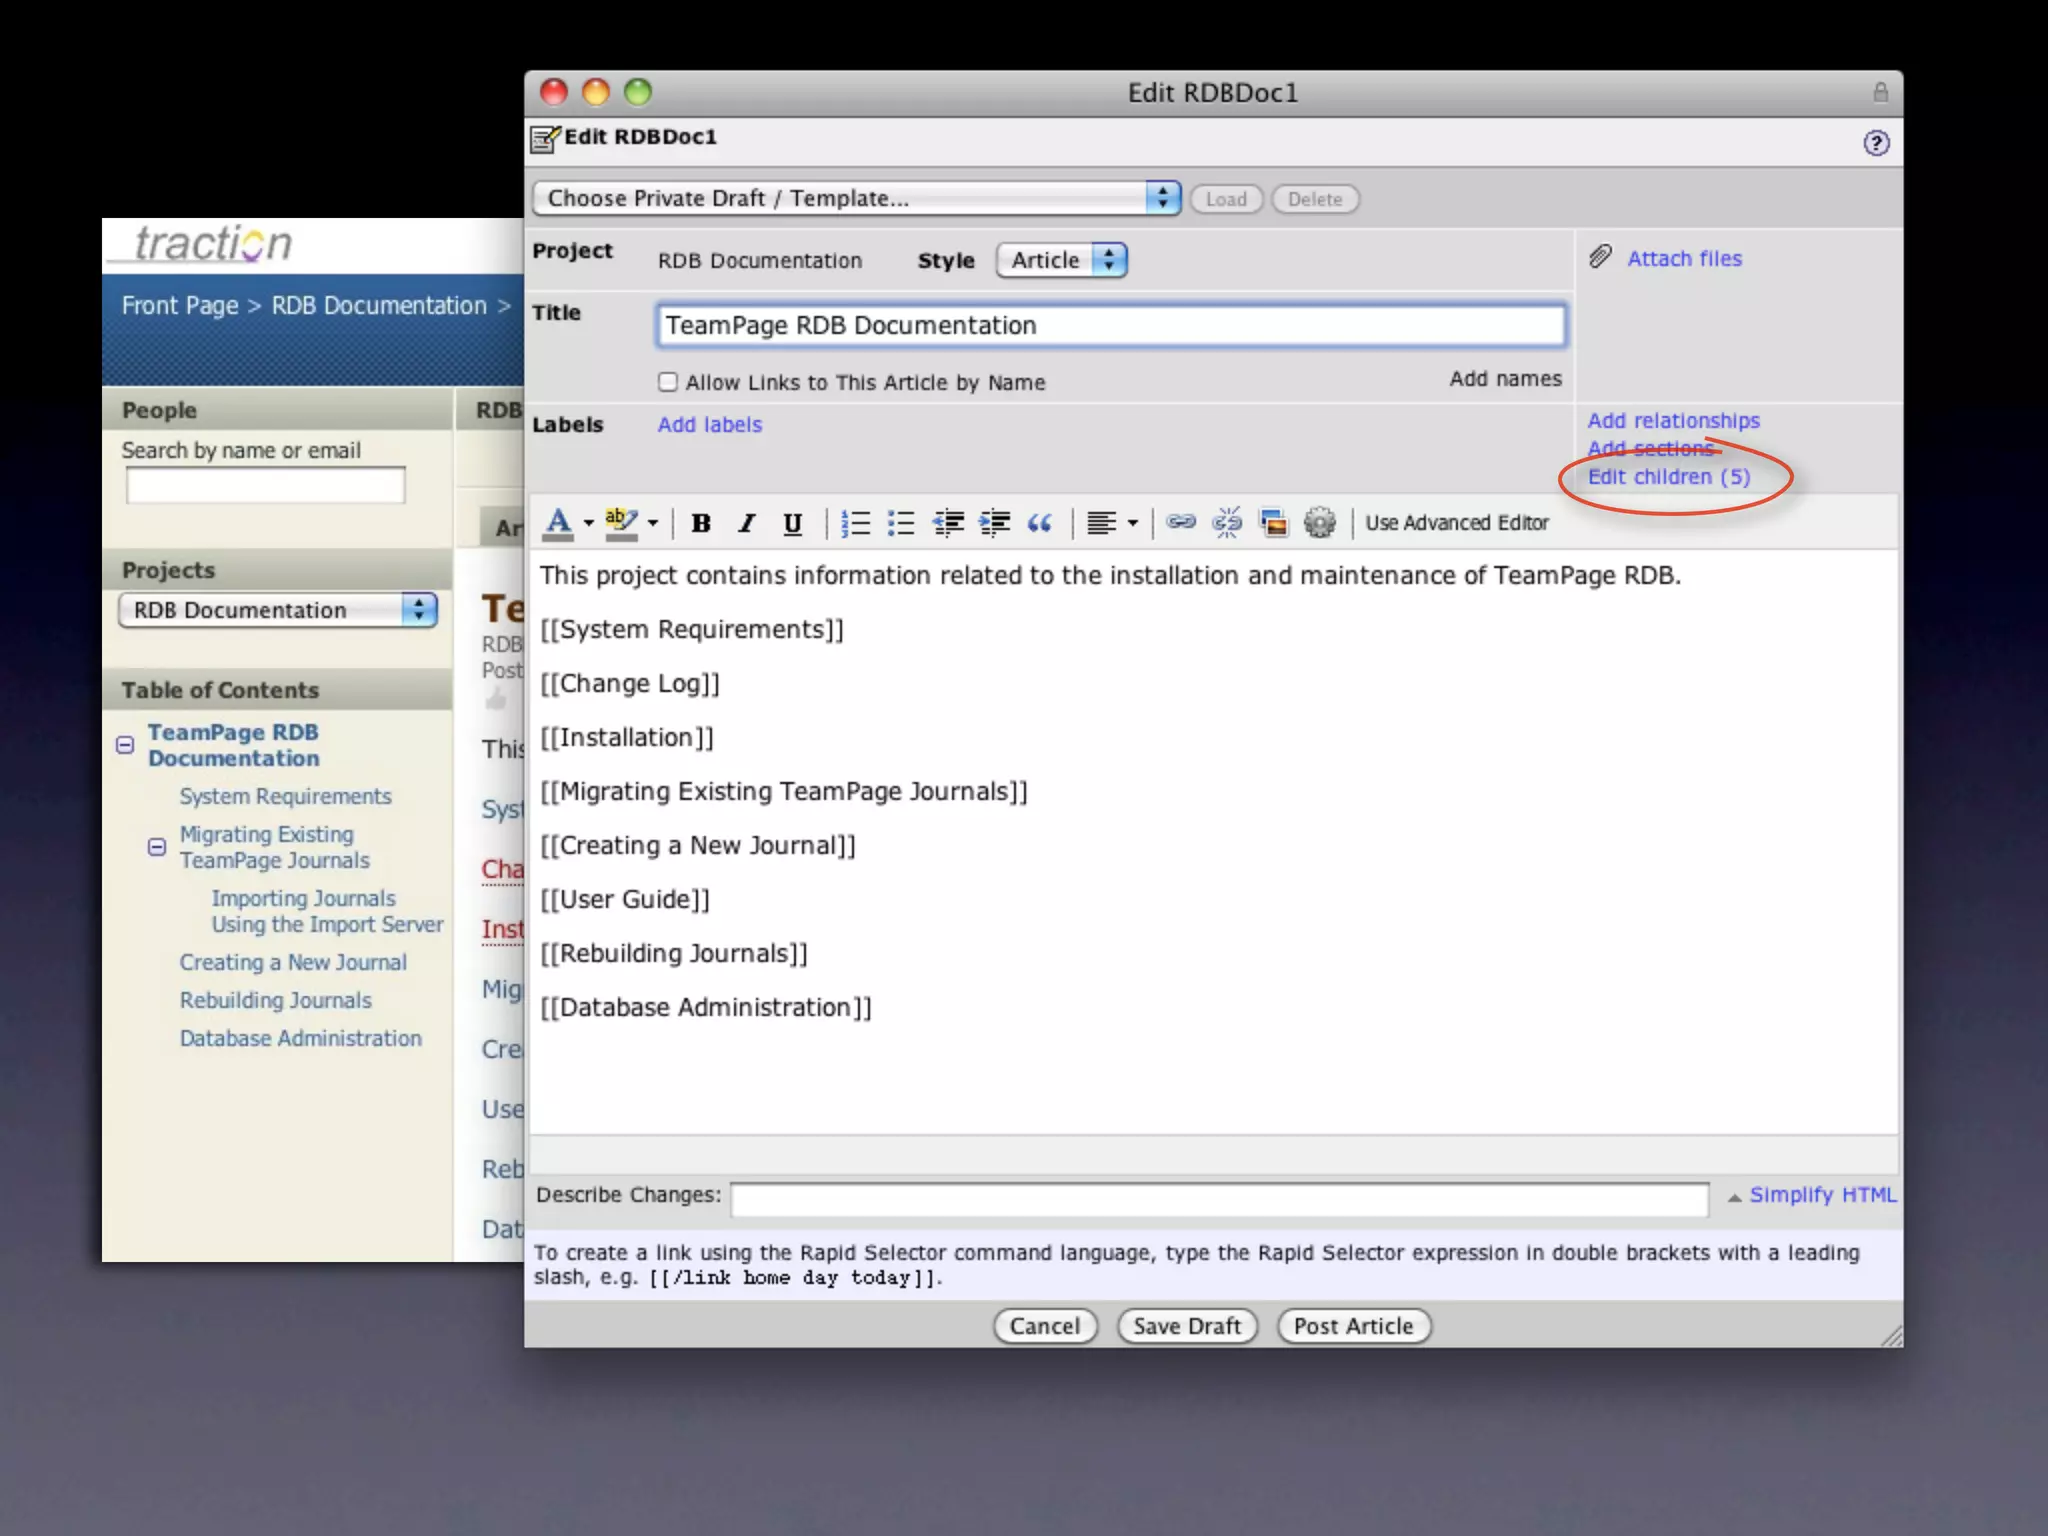This screenshot has width=2048, height=1536.
Task: Click the insert image icon
Action: [x=1273, y=522]
